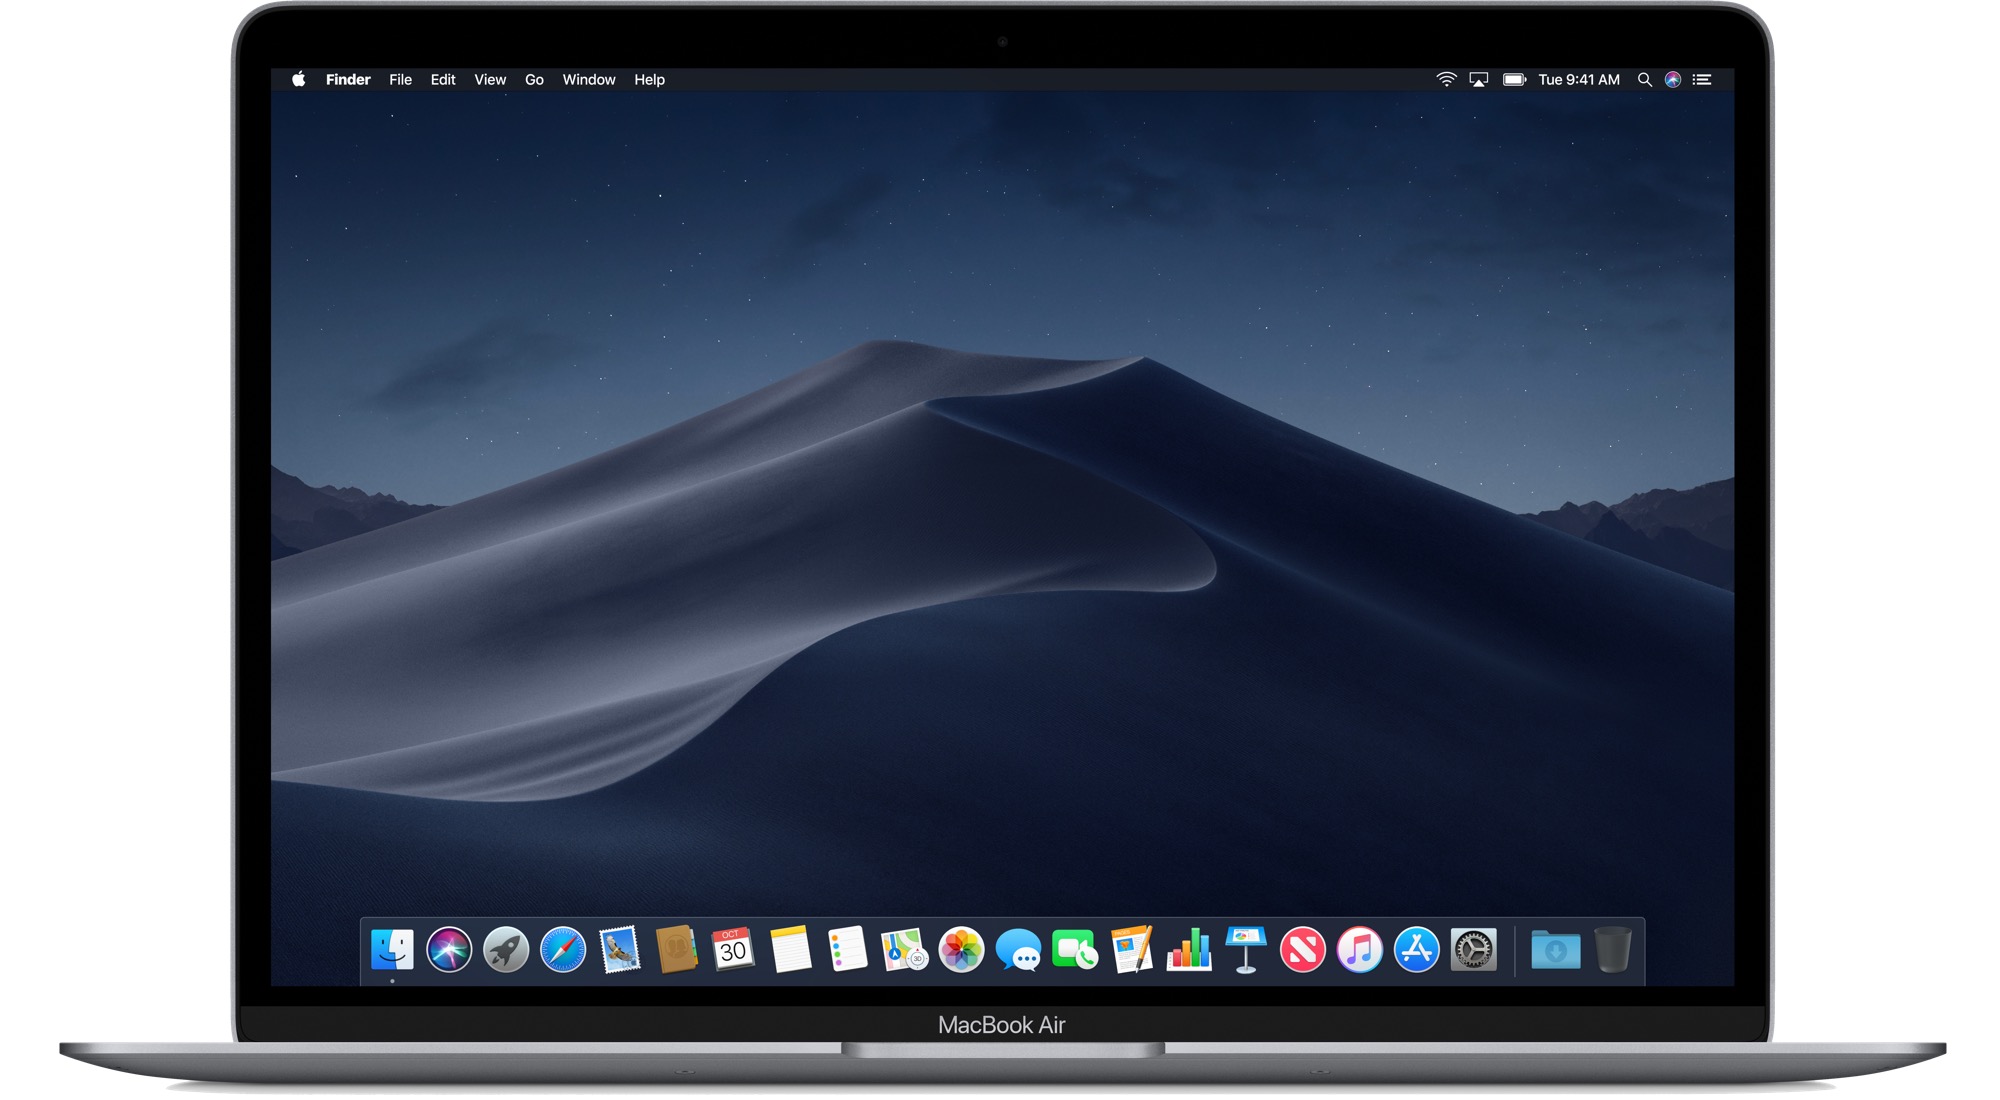This screenshot has width=2000, height=1100.
Task: Launch Siri from the Dock
Action: tap(449, 949)
